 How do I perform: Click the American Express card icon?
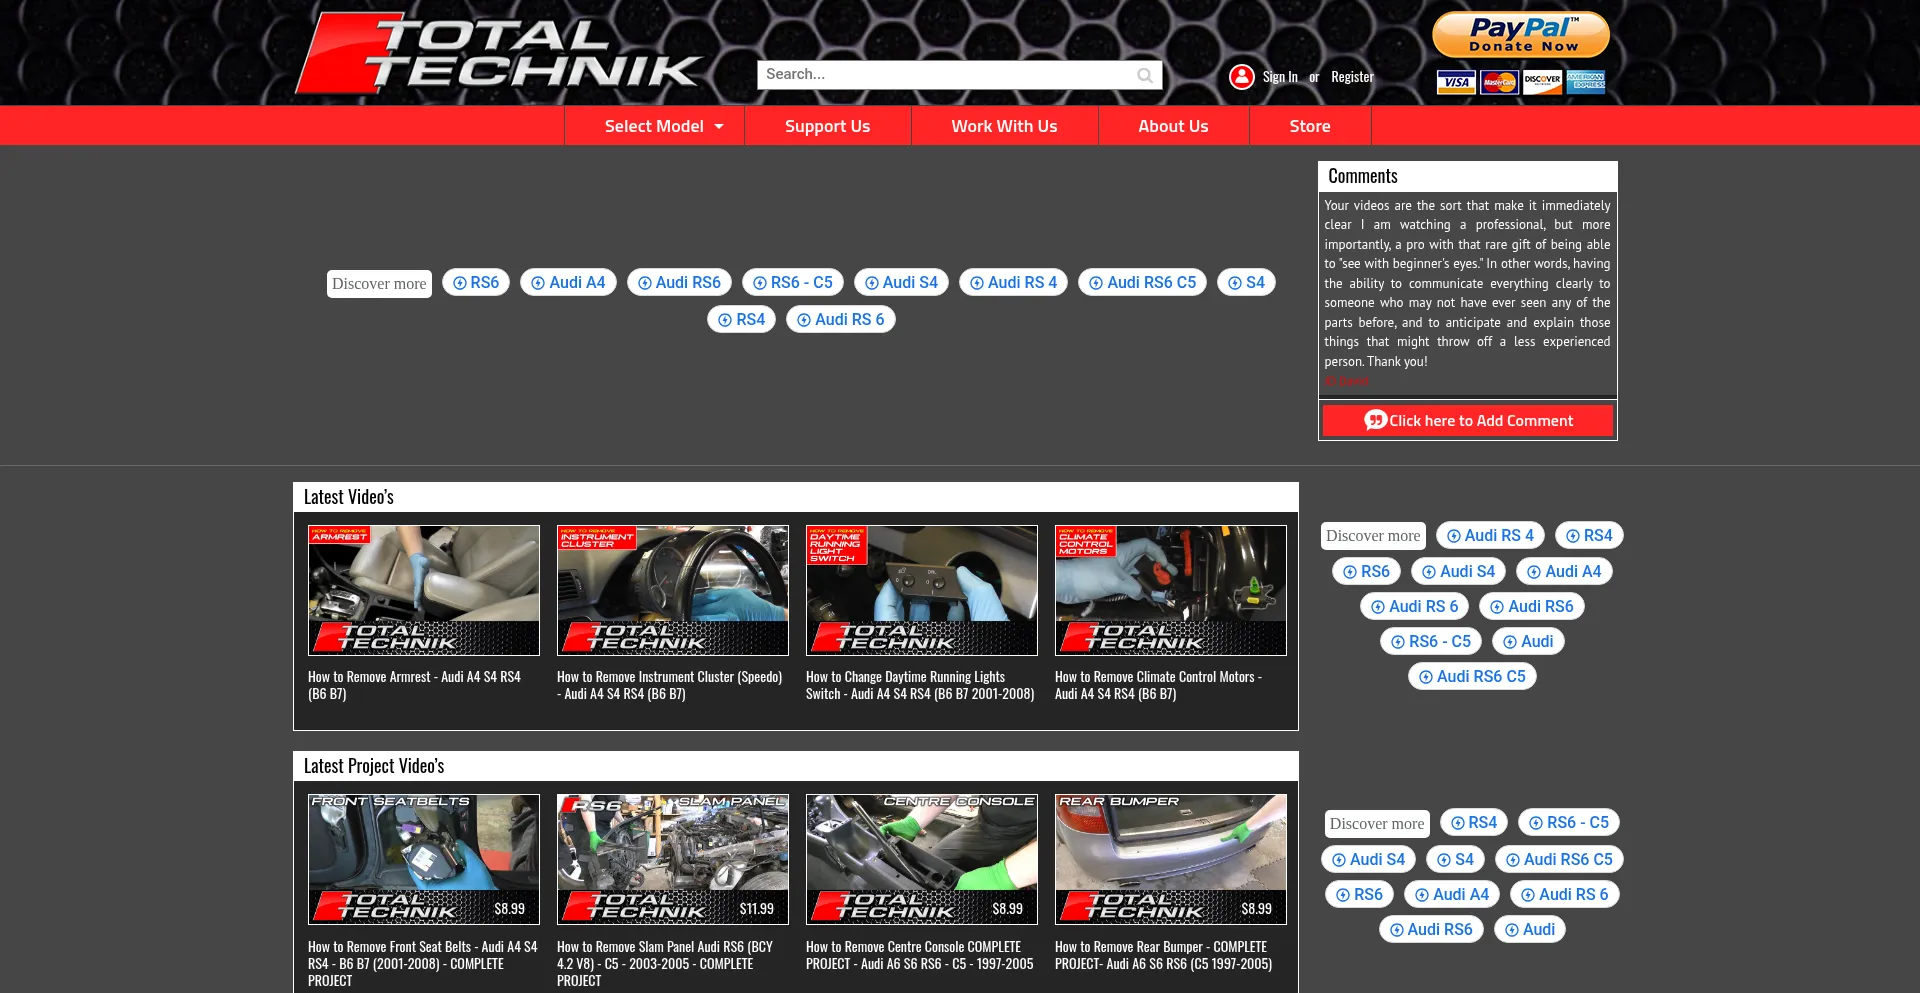pyautogui.click(x=1585, y=82)
